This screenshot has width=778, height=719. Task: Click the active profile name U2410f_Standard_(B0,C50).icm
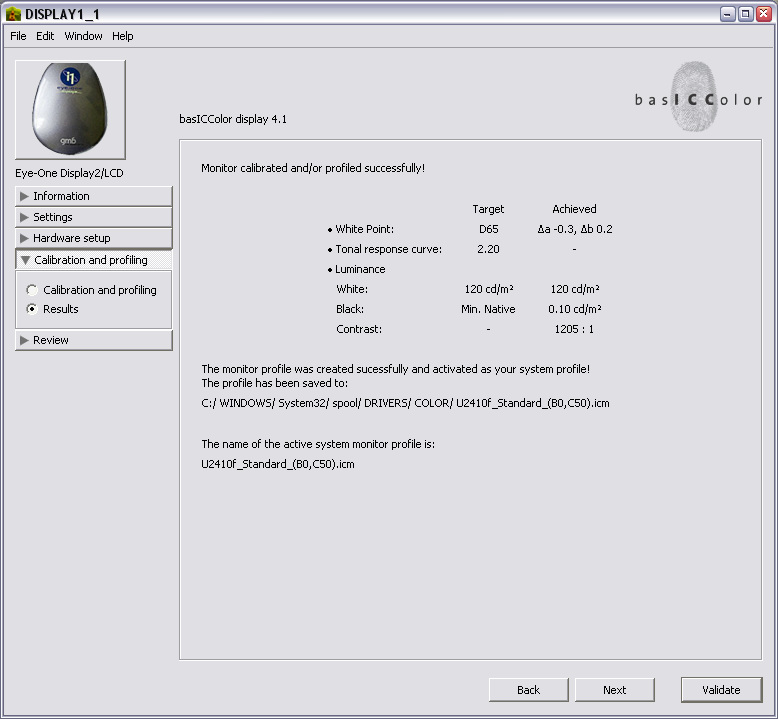coord(278,464)
